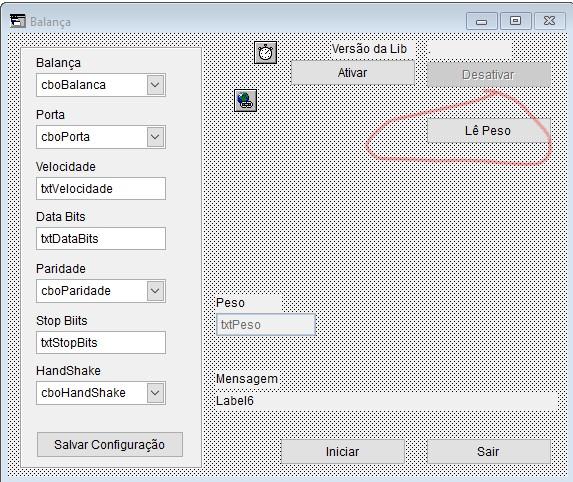Click the Iniciar button

click(x=343, y=451)
